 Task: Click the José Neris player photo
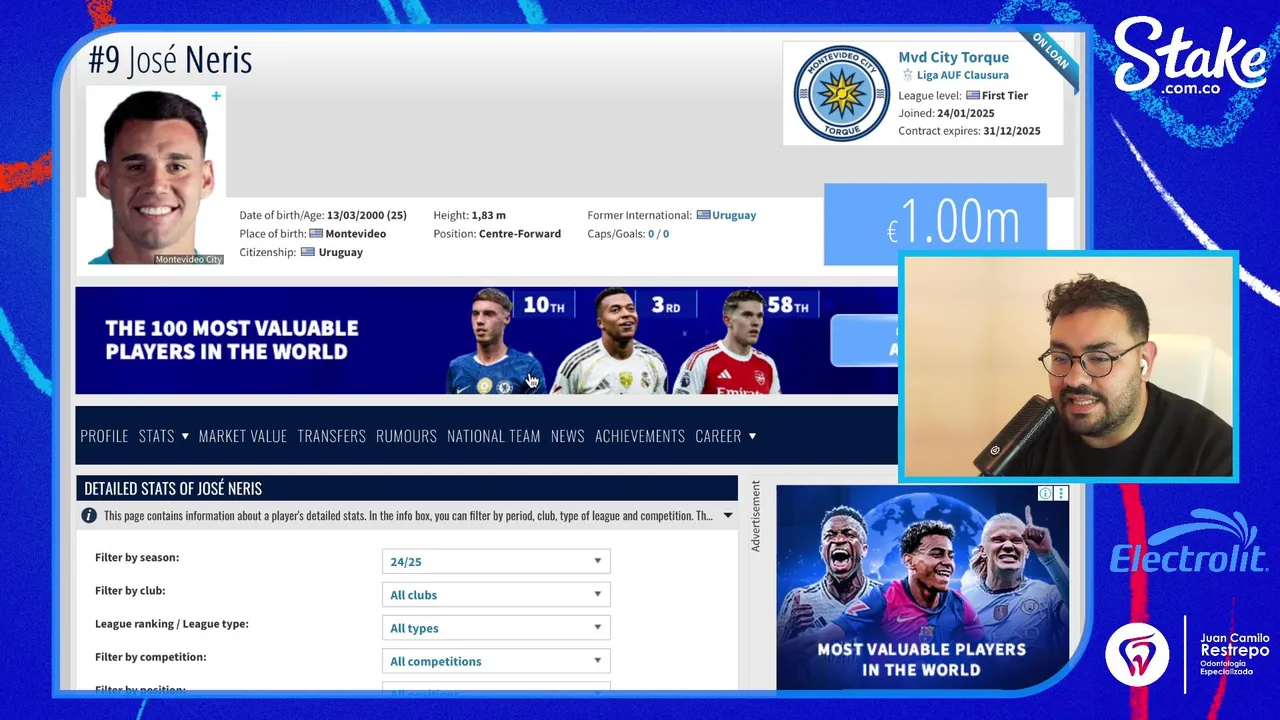click(155, 176)
